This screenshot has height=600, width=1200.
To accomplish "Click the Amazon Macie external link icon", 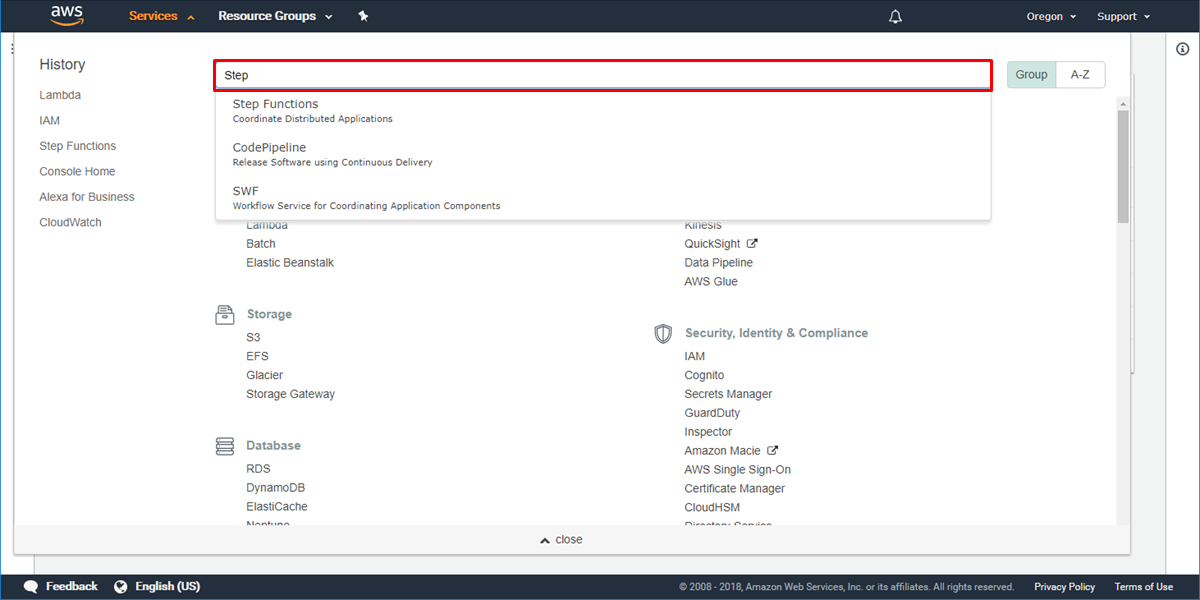I will click(x=772, y=451).
